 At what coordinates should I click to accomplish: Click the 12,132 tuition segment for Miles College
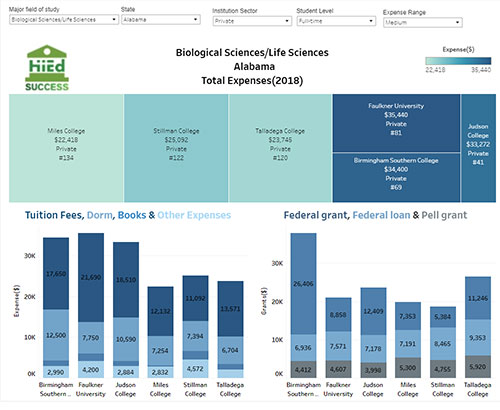(x=160, y=311)
